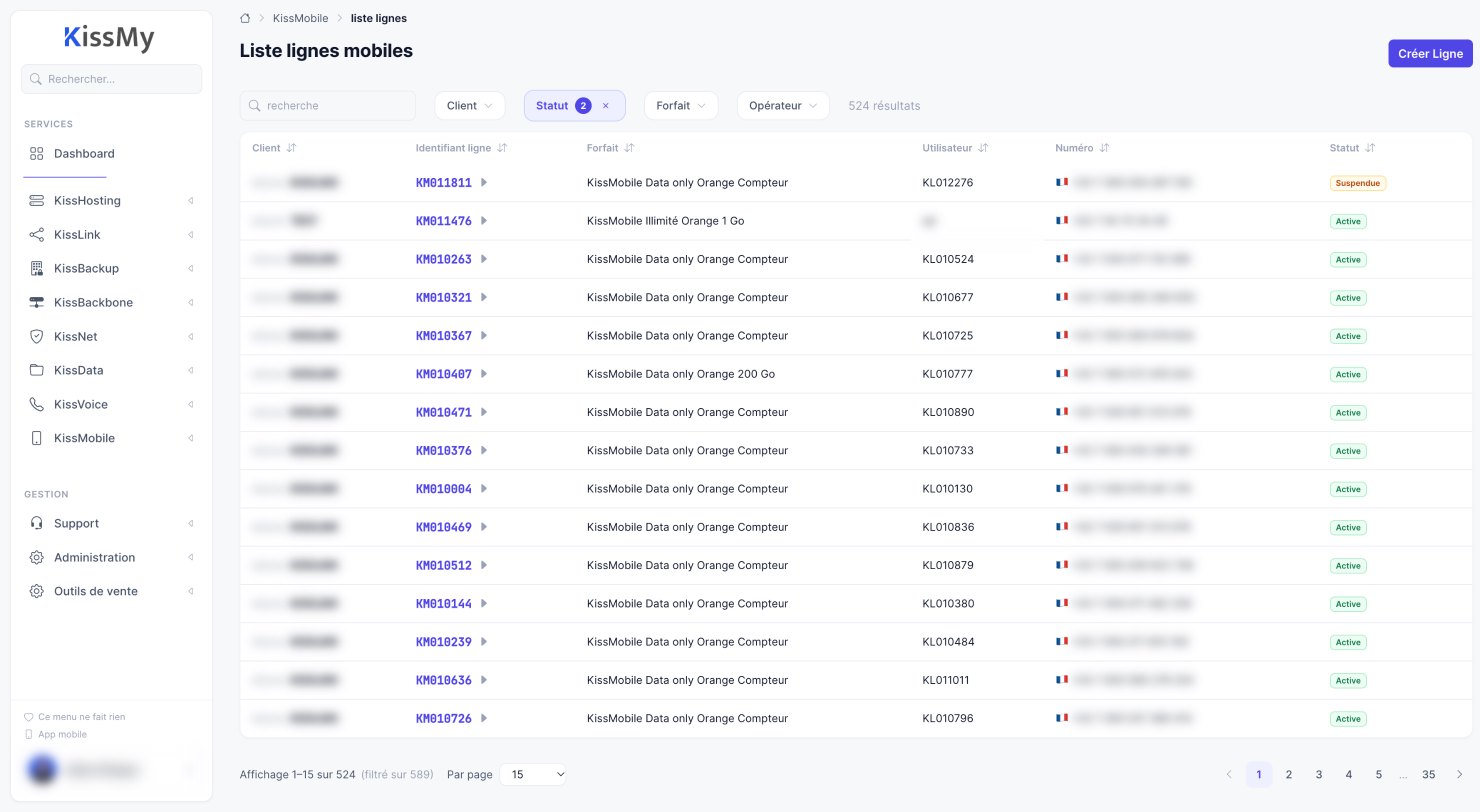Open the Client filter dropdown

pyautogui.click(x=470, y=106)
